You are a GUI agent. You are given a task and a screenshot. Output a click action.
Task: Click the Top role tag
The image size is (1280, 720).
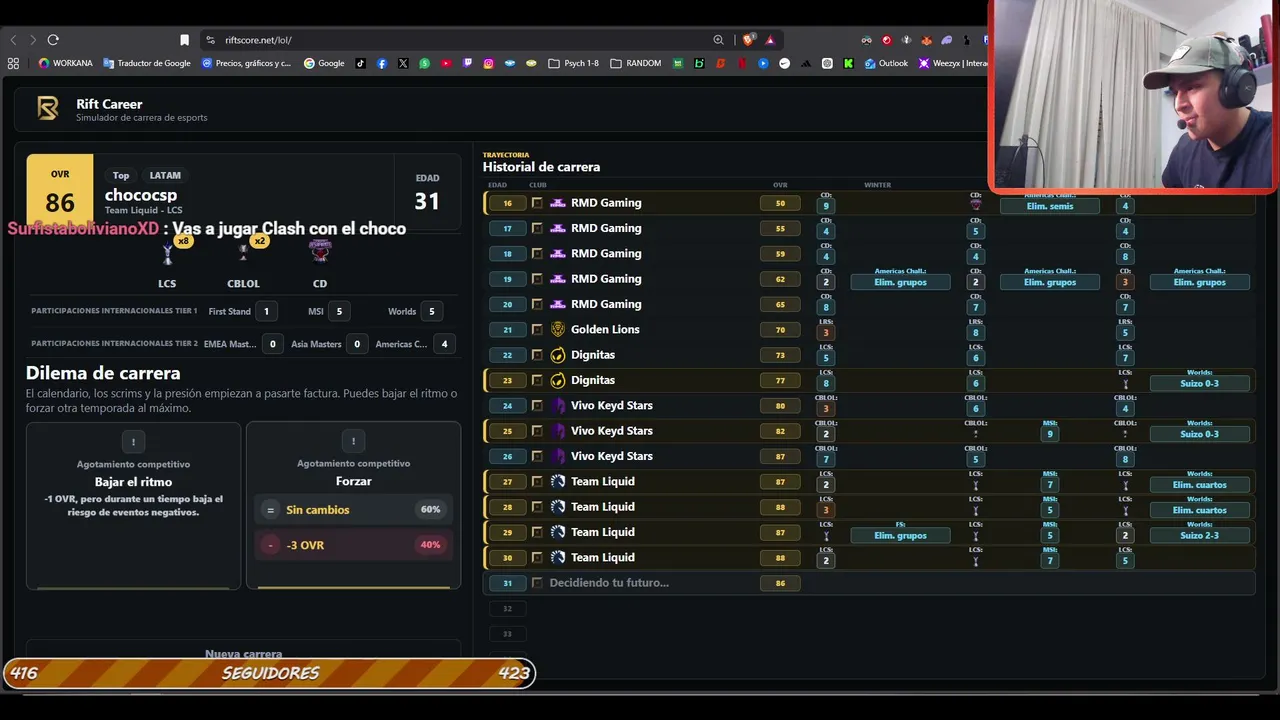pos(121,175)
